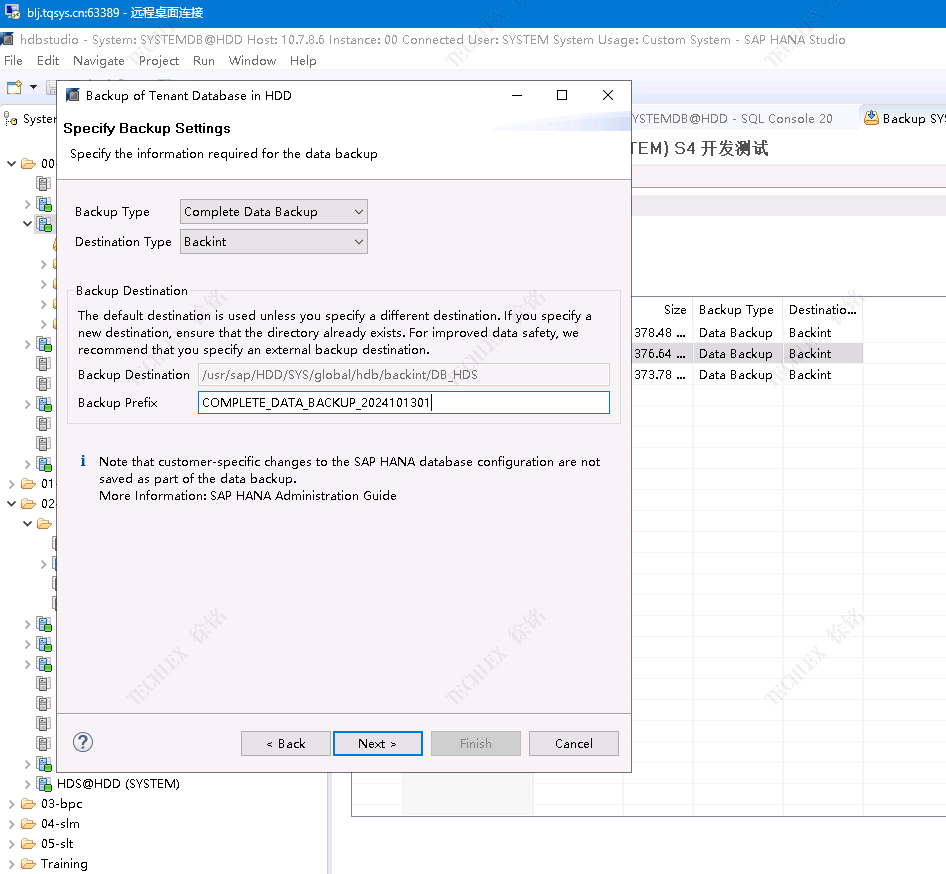Open the Navigate menu
The height and width of the screenshot is (874, 946).
99,61
